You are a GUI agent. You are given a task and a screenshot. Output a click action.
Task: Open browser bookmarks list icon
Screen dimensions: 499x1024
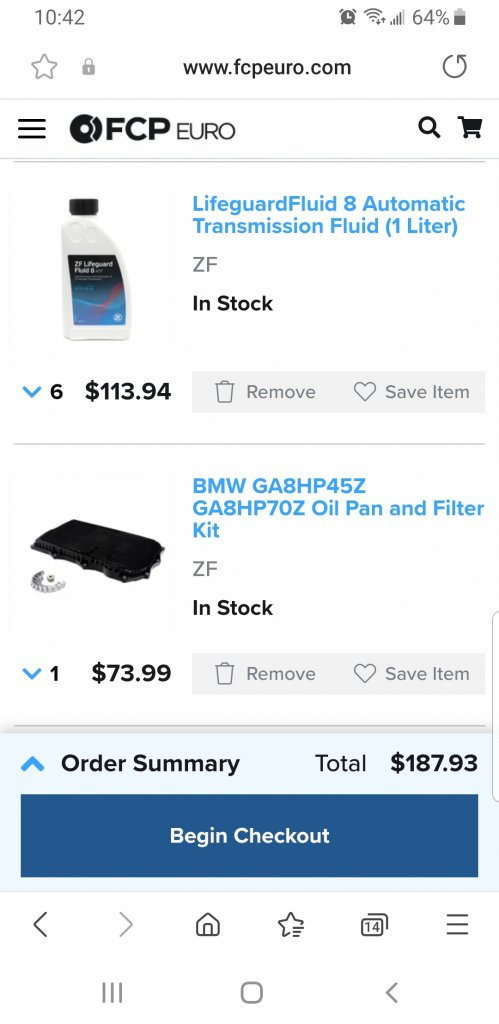tap(291, 924)
